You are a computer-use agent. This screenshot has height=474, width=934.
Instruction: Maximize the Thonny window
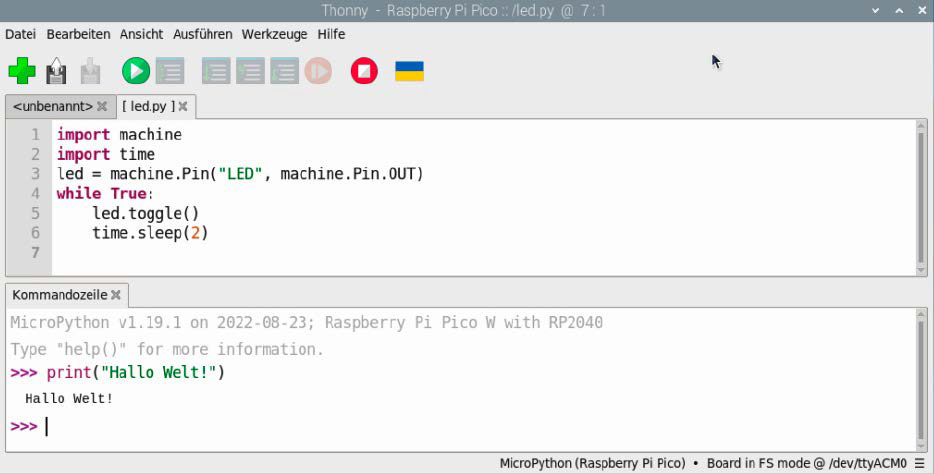click(x=899, y=11)
